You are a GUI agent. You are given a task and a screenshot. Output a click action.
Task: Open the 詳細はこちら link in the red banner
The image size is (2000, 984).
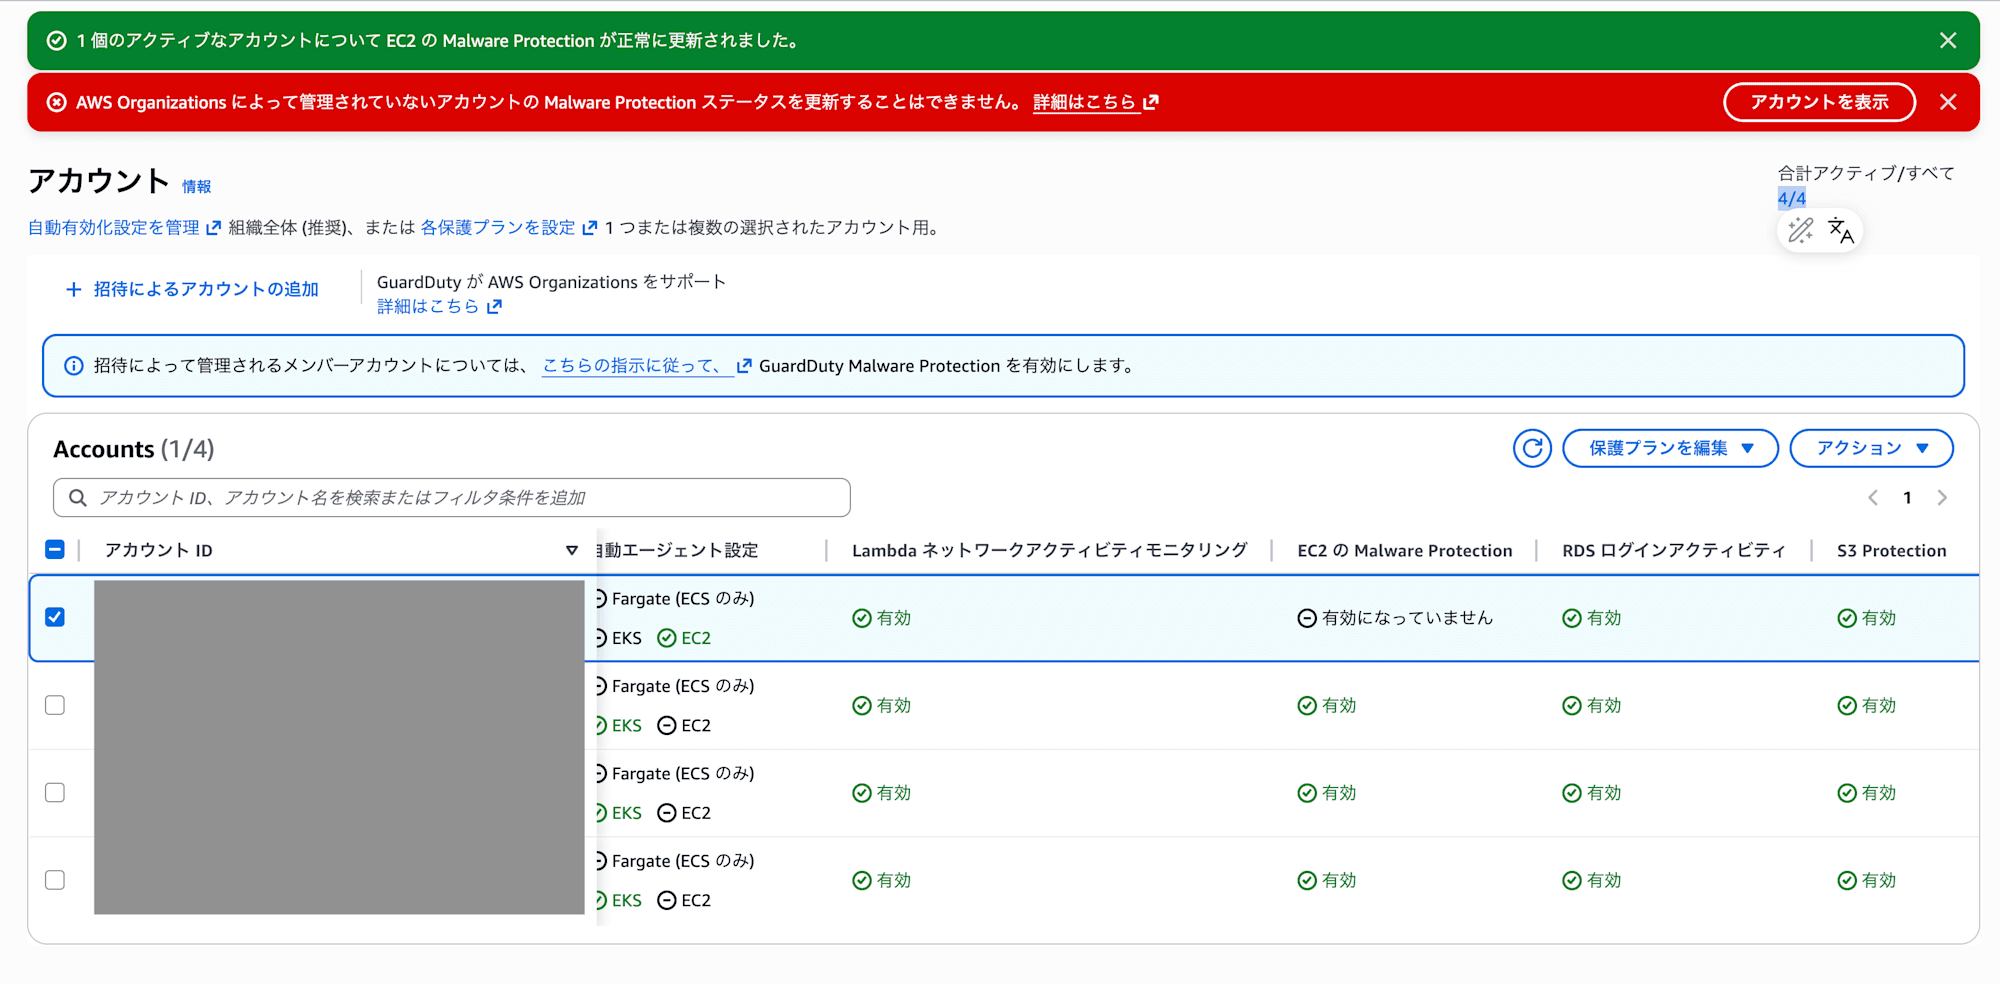pyautogui.click(x=1086, y=101)
